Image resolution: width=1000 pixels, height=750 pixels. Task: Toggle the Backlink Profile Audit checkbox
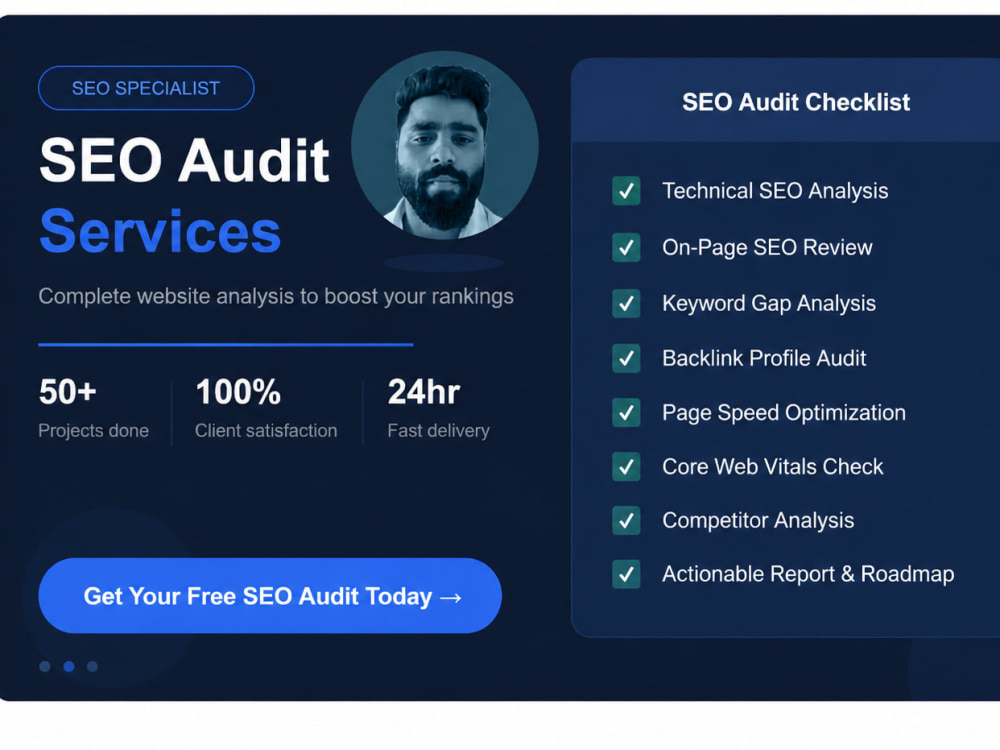tap(626, 358)
